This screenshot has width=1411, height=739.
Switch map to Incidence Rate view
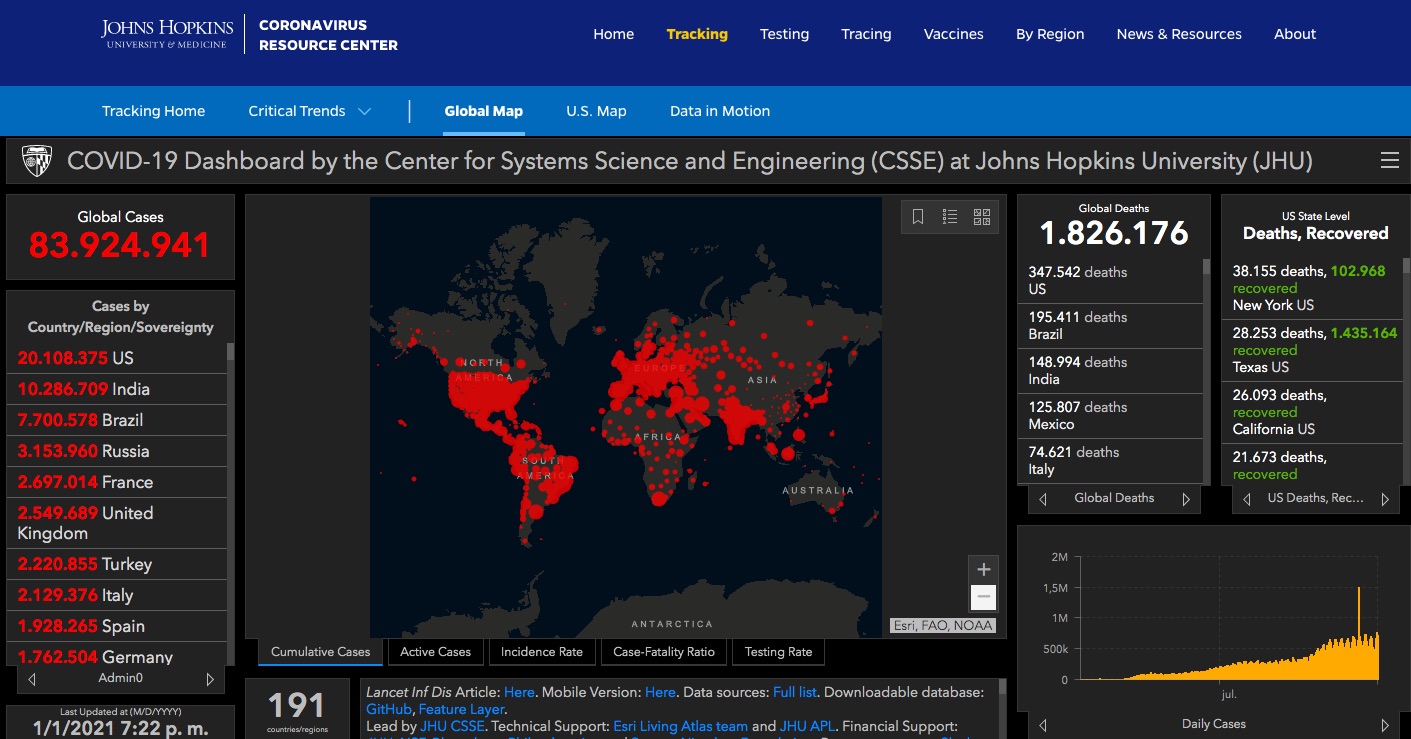tap(542, 652)
